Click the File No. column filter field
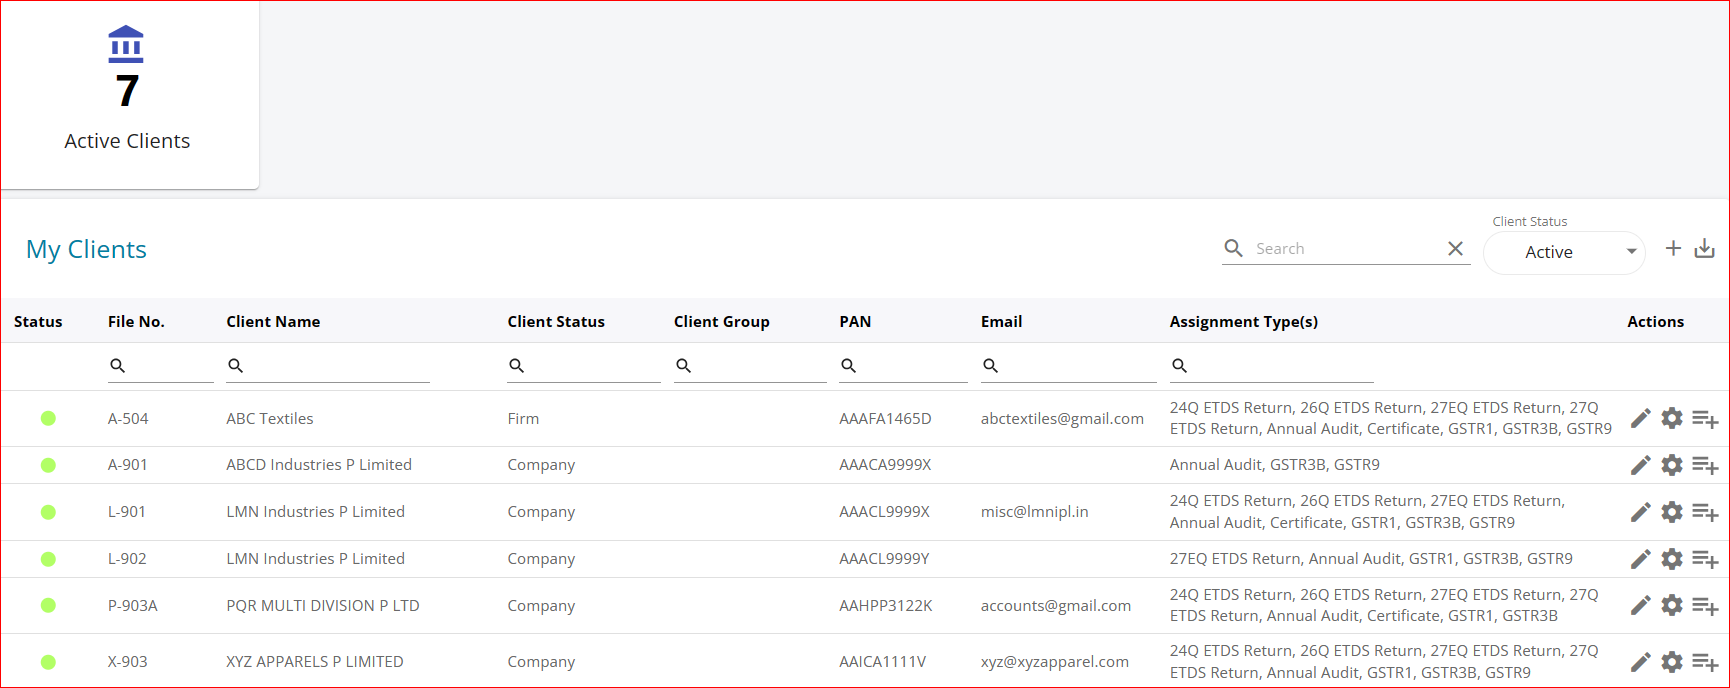 170,366
